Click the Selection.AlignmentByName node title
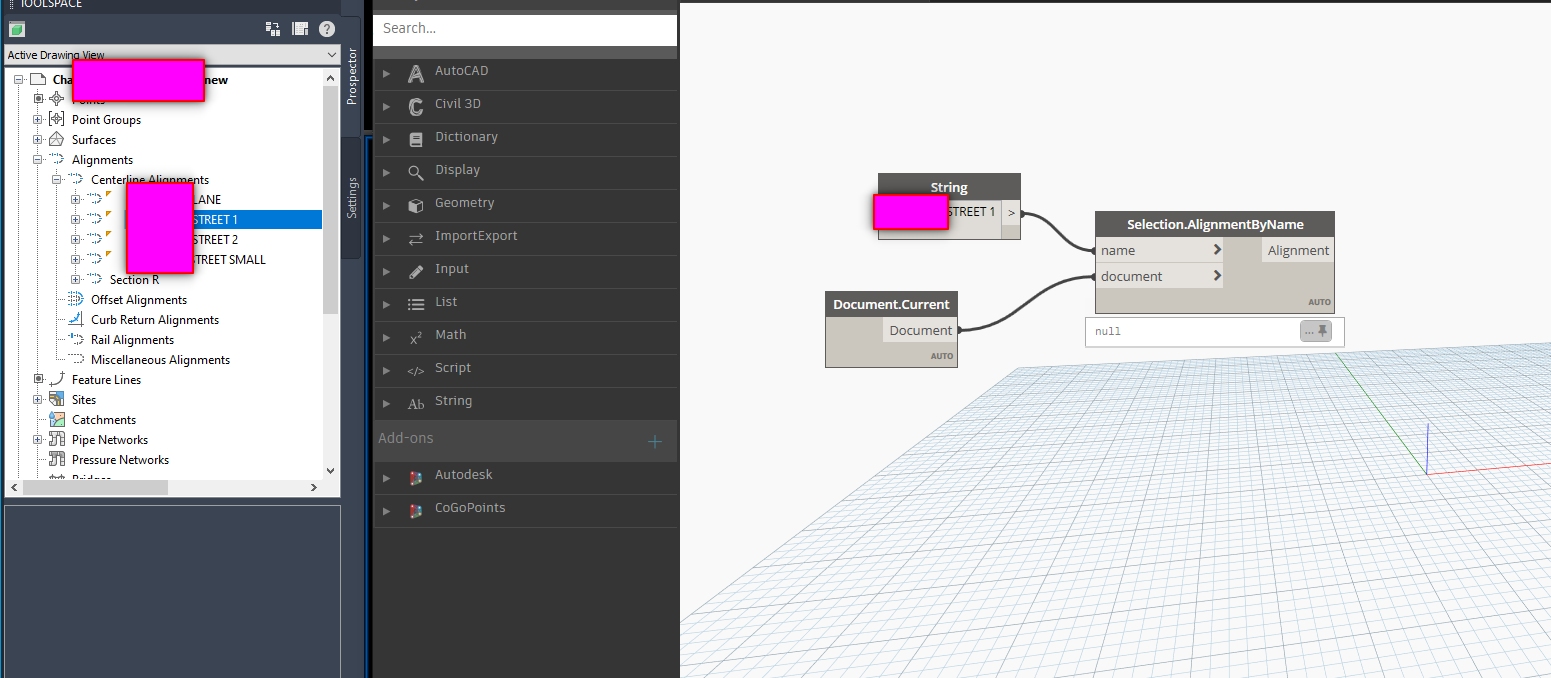 1215,224
